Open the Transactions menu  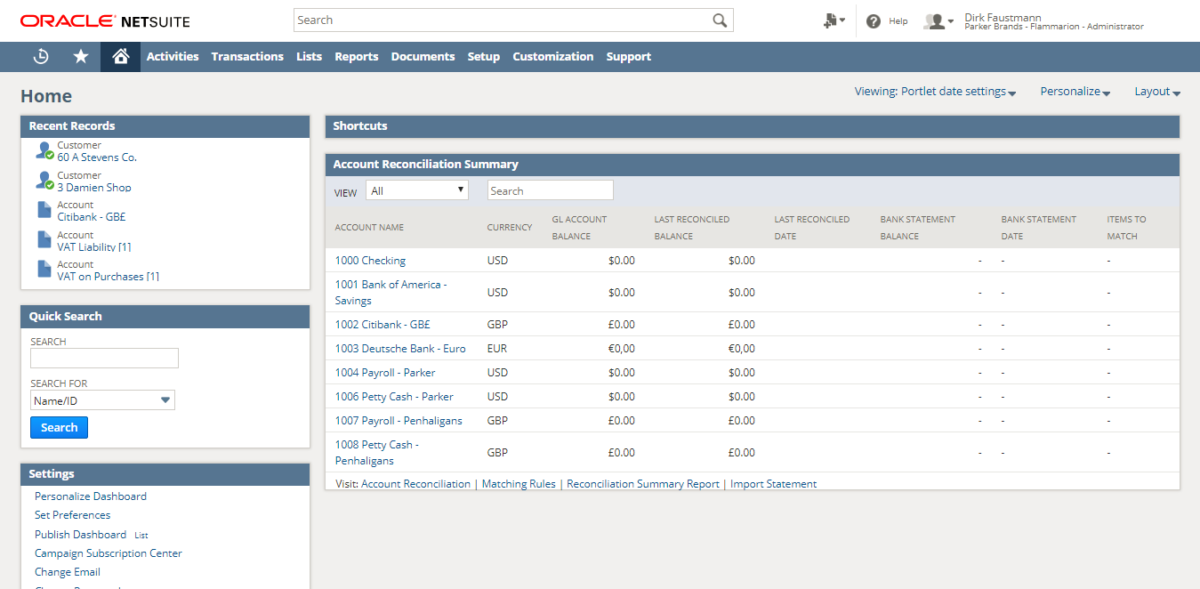point(247,57)
